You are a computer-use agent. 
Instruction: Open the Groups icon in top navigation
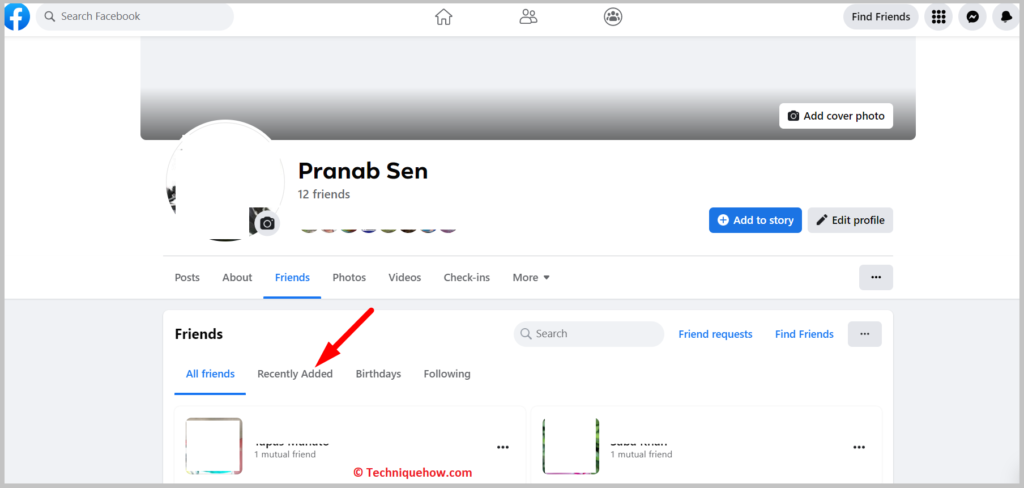[x=613, y=17]
